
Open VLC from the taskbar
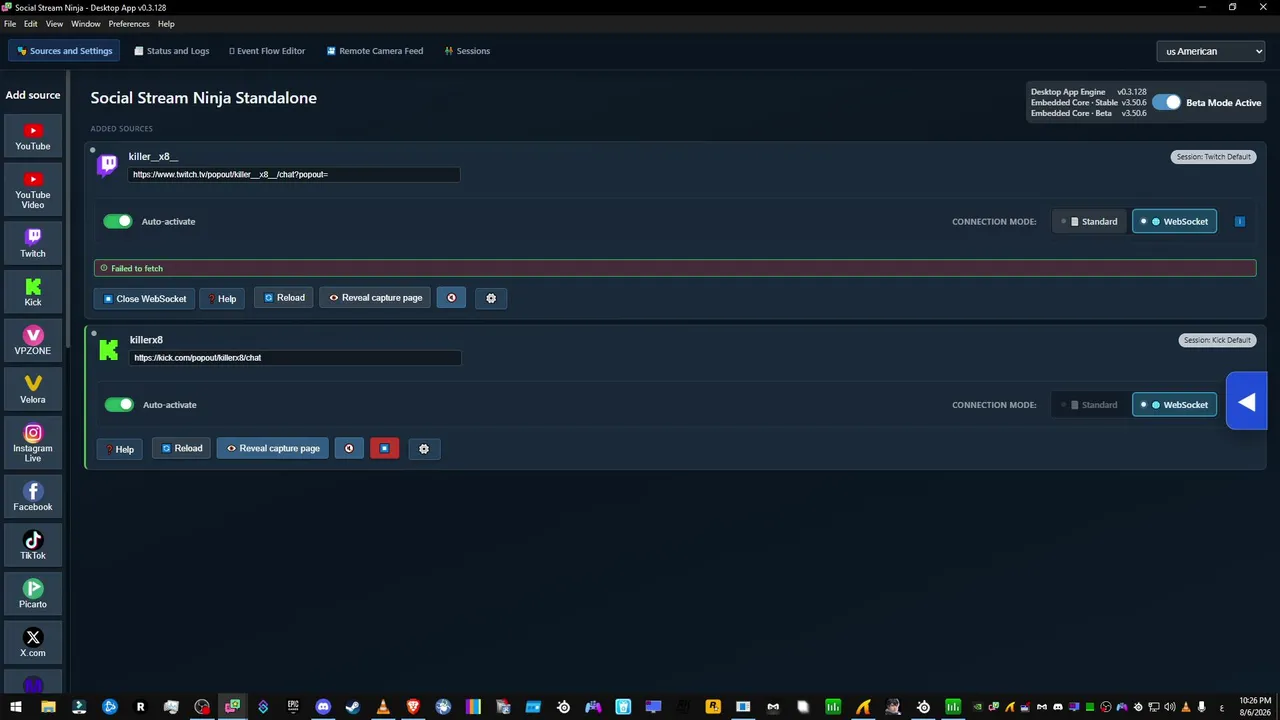point(383,707)
